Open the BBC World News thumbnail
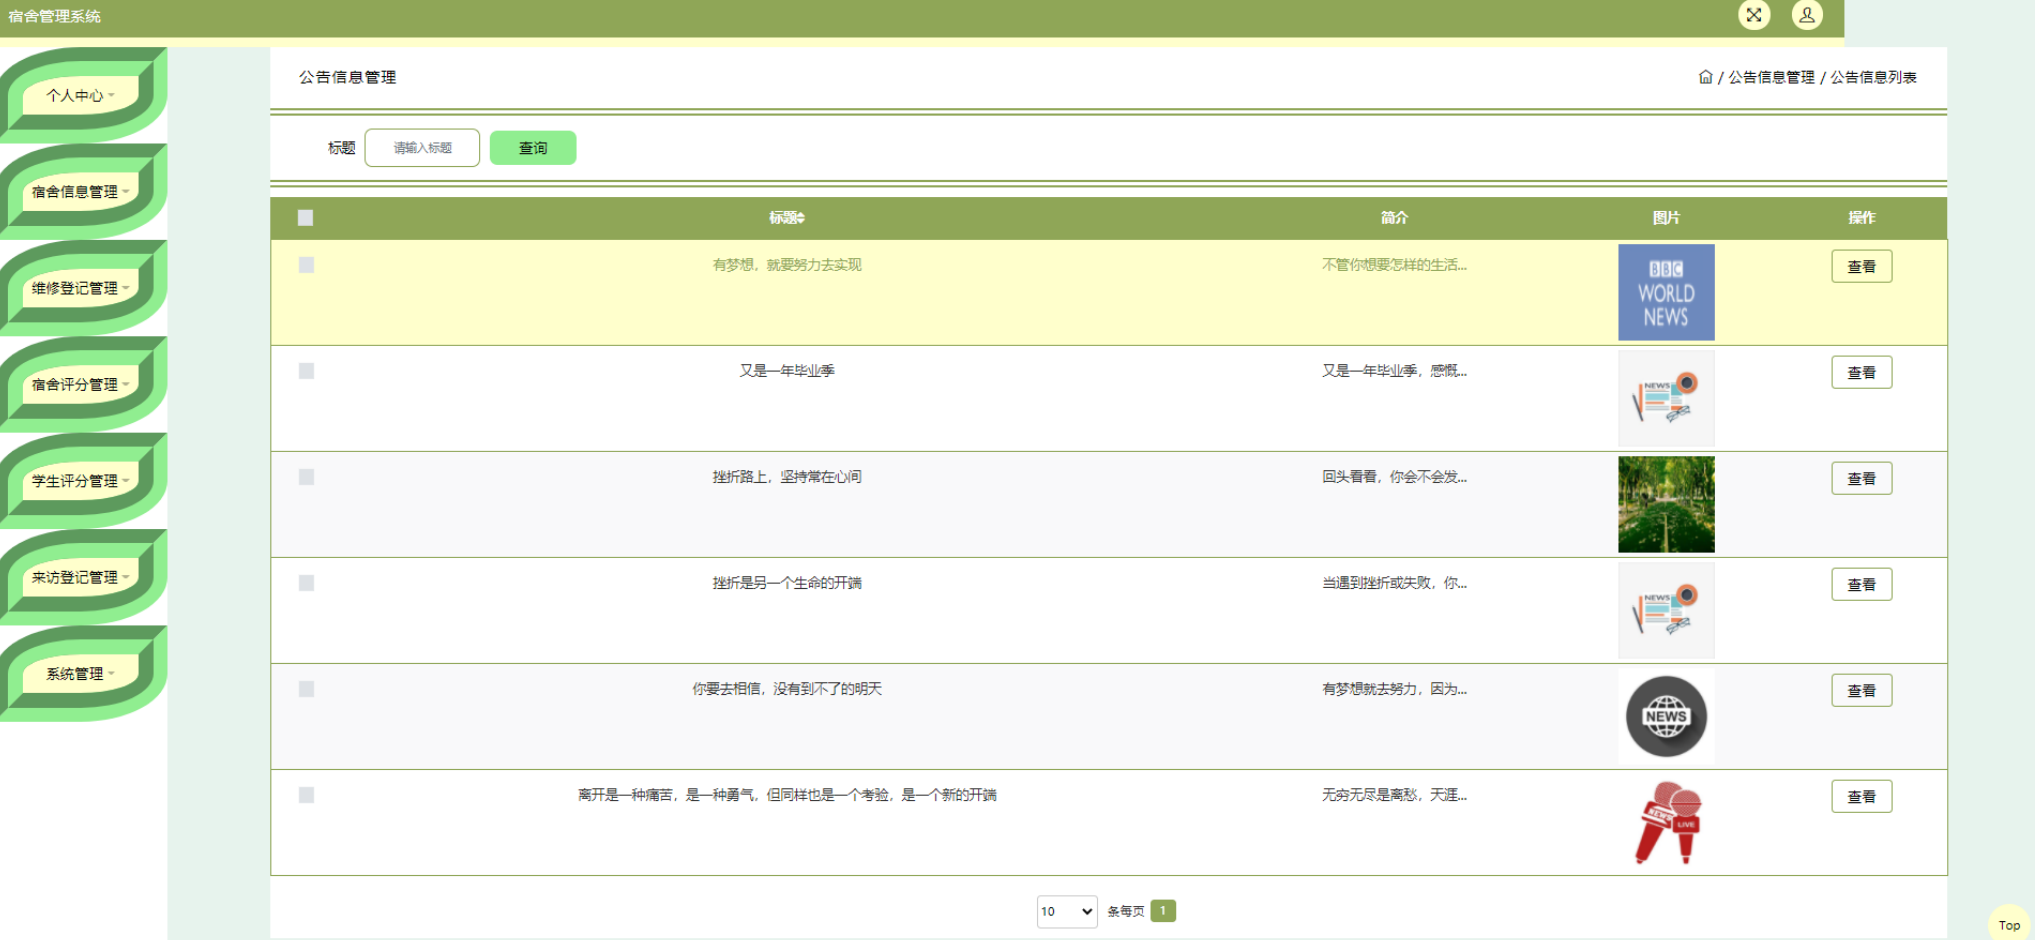The image size is (2035, 940). pyautogui.click(x=1666, y=292)
